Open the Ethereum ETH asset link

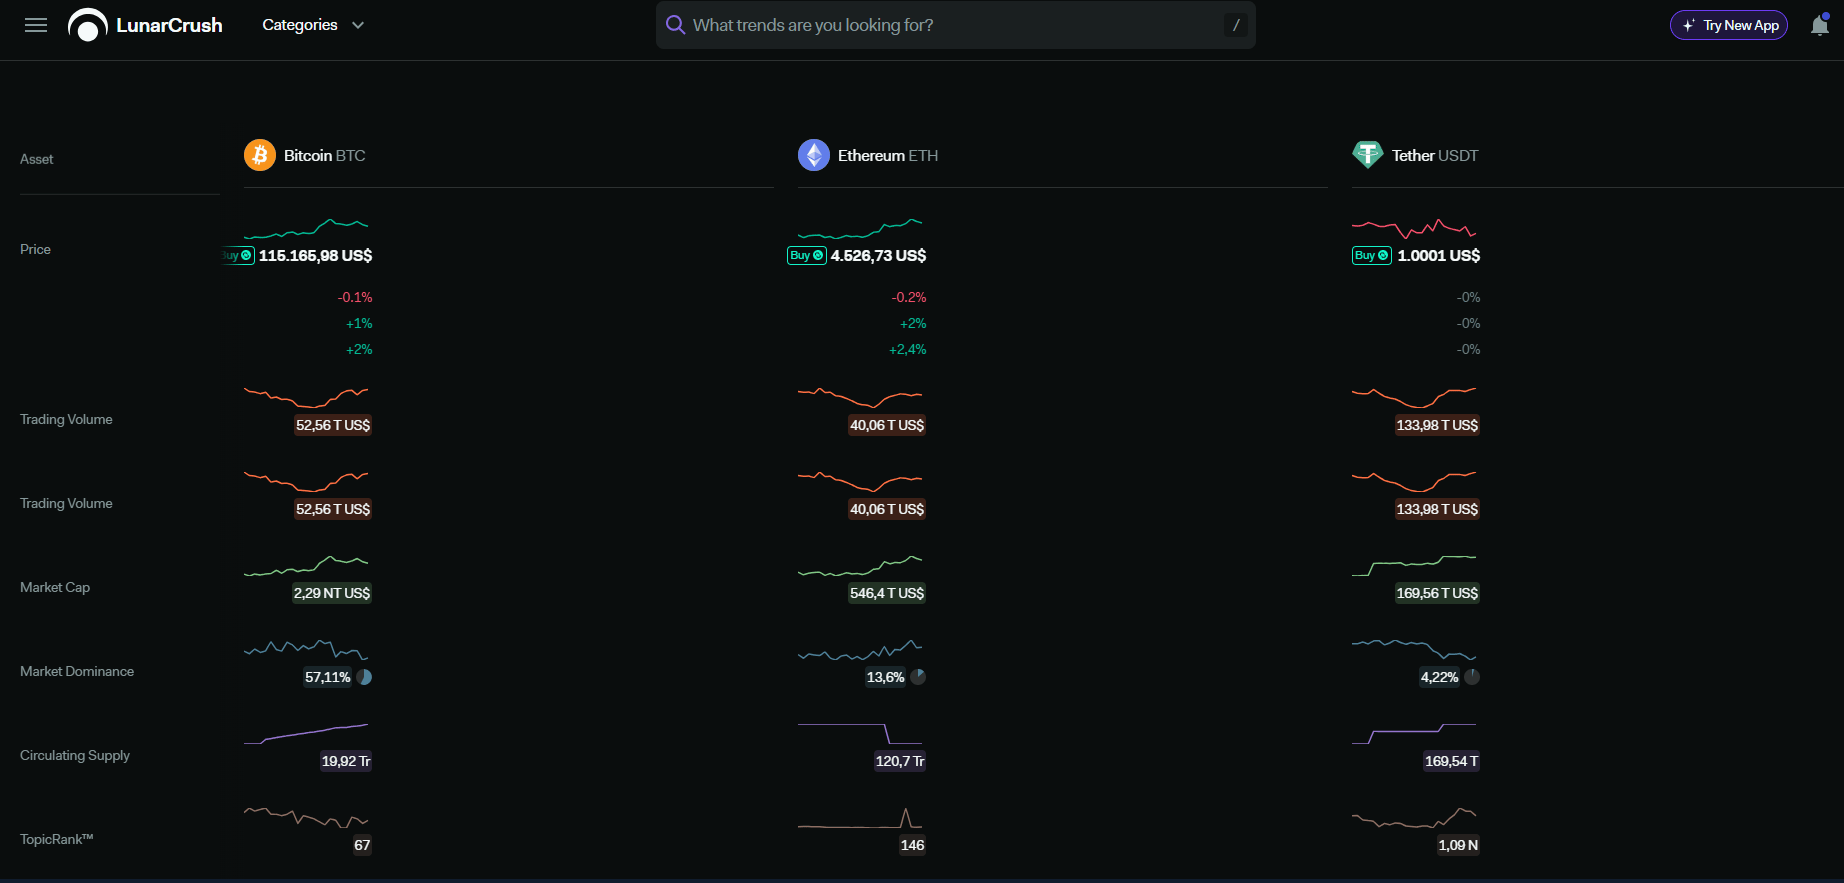(x=888, y=155)
